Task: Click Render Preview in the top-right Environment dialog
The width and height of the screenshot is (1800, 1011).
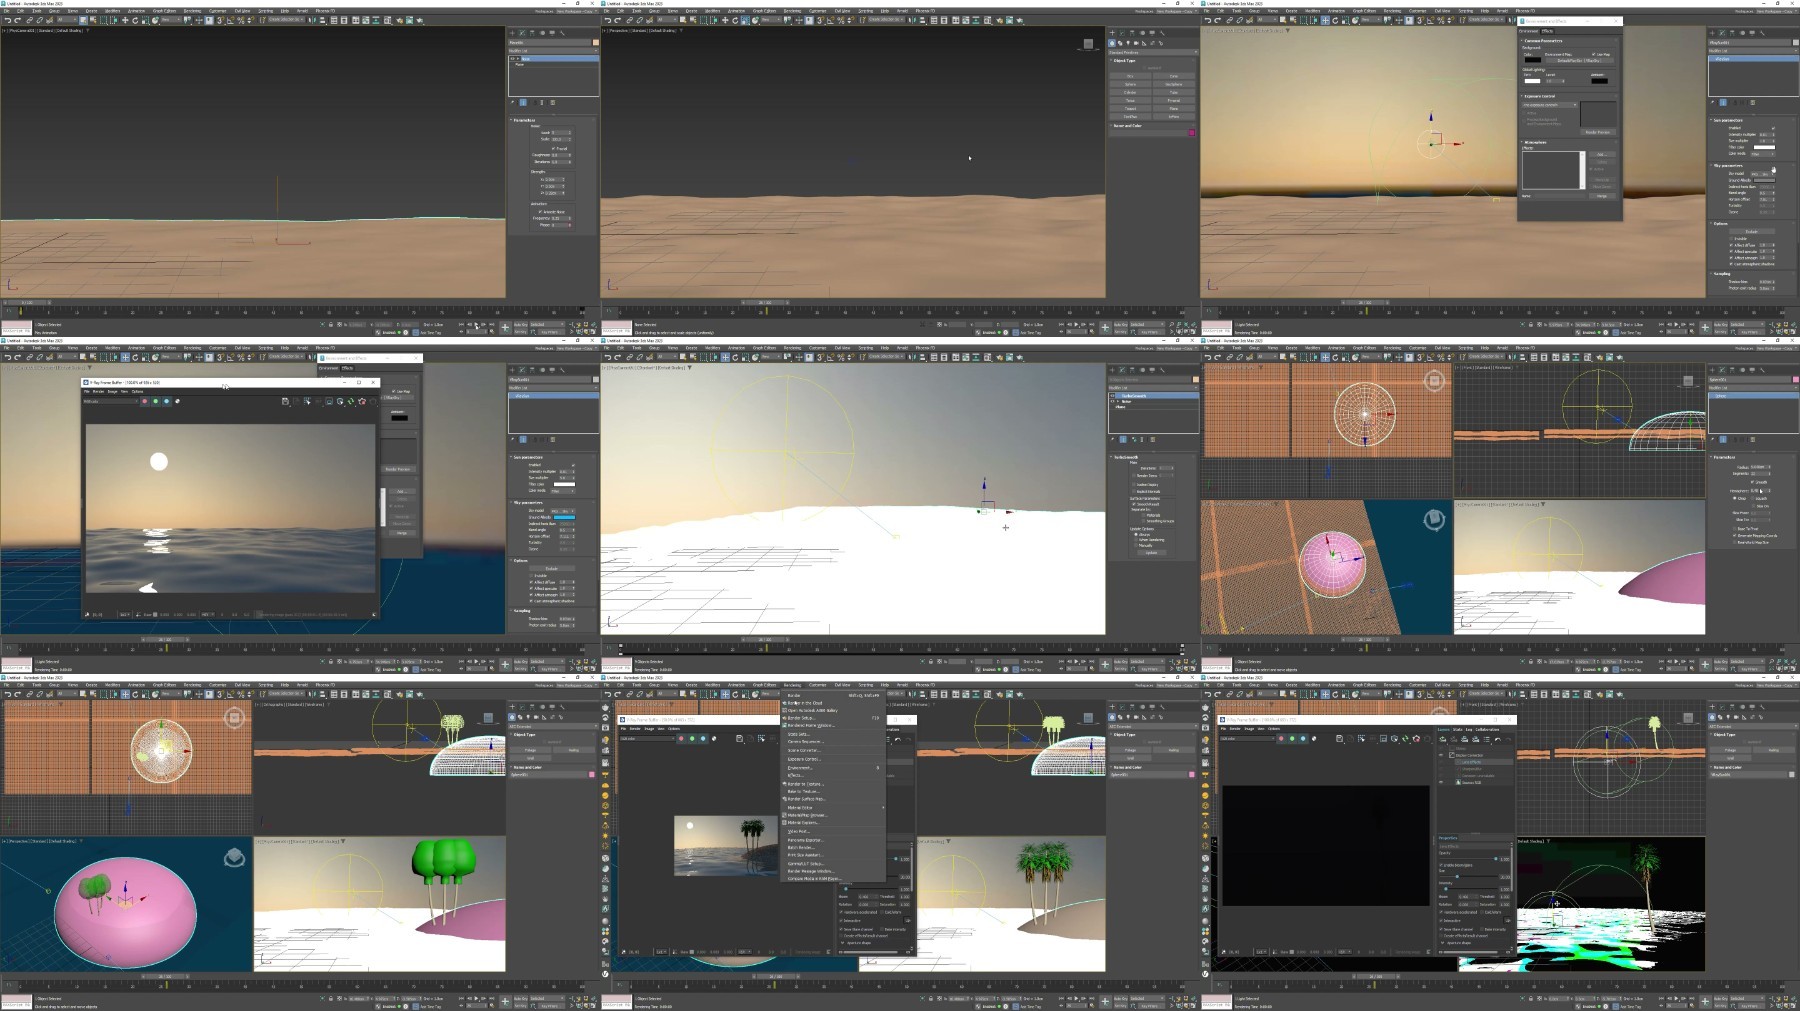Action: pyautogui.click(x=1597, y=132)
